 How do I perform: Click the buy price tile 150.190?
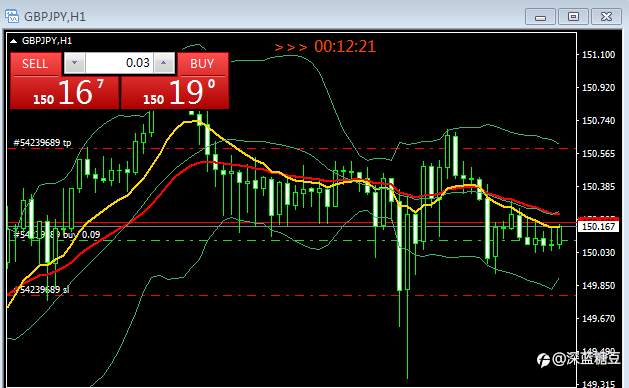tap(175, 92)
